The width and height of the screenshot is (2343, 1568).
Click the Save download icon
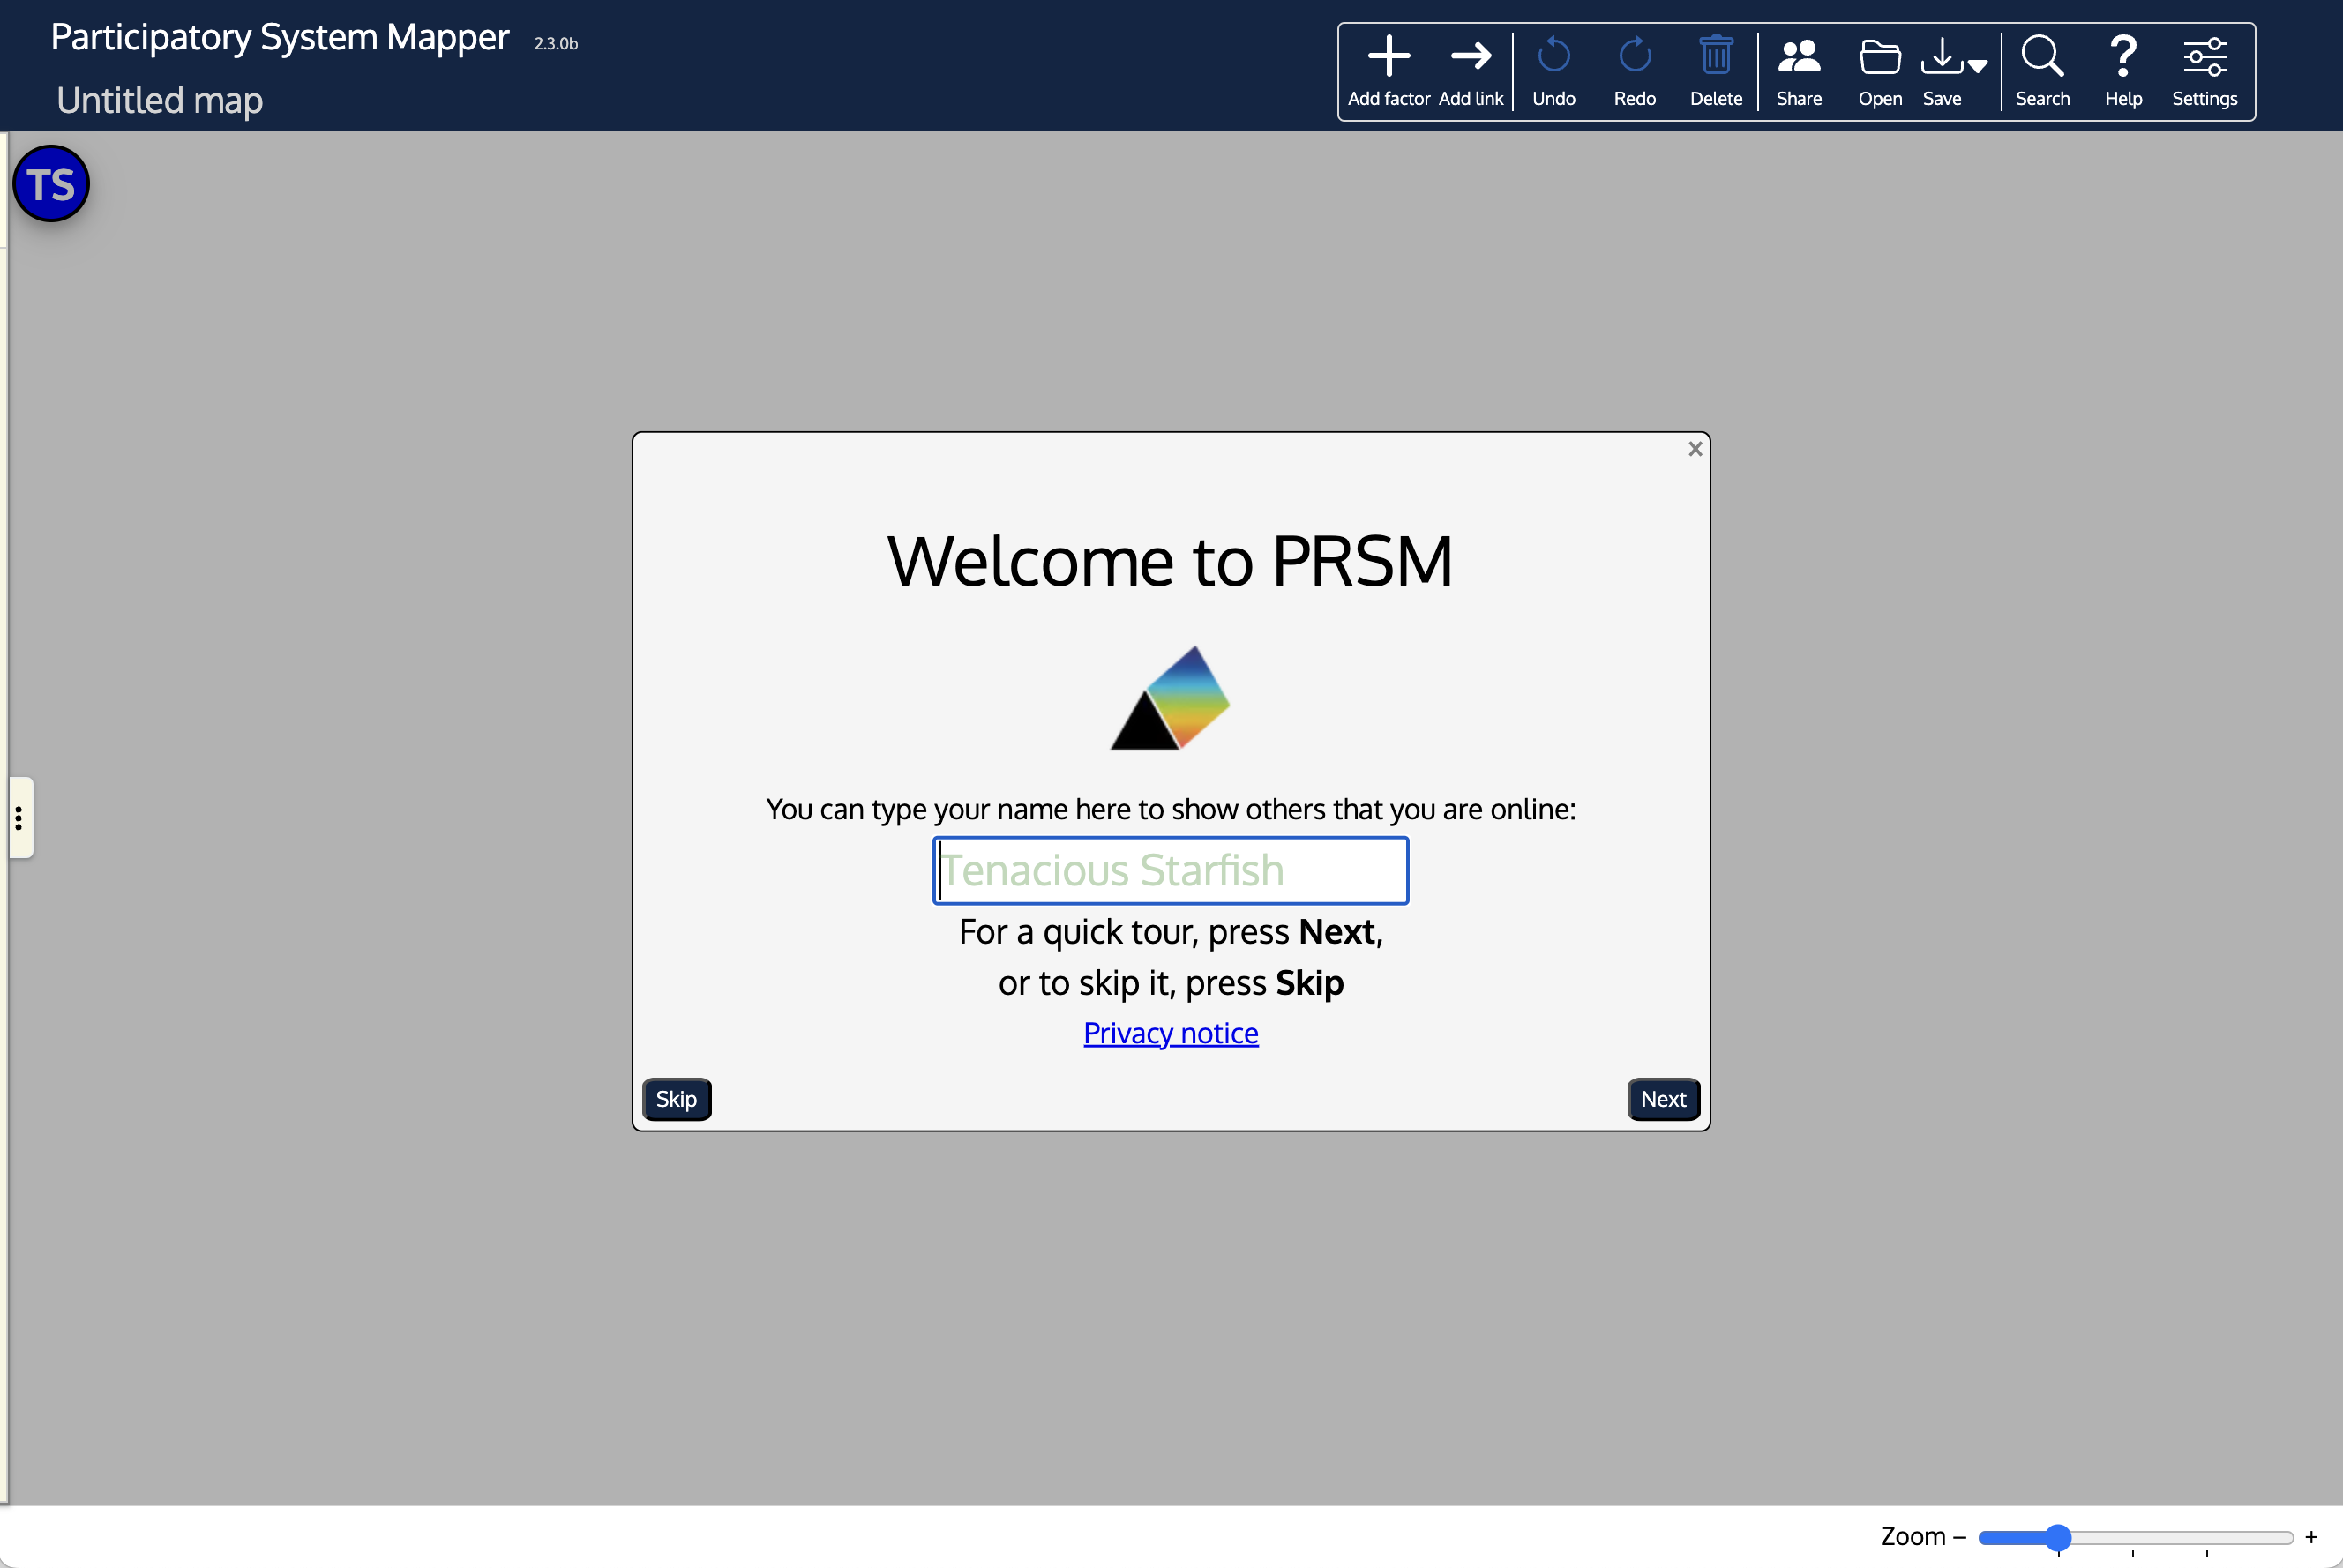[x=1941, y=56]
